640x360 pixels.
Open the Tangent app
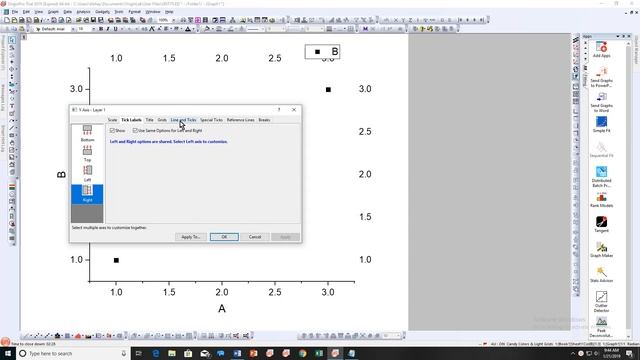[601, 224]
